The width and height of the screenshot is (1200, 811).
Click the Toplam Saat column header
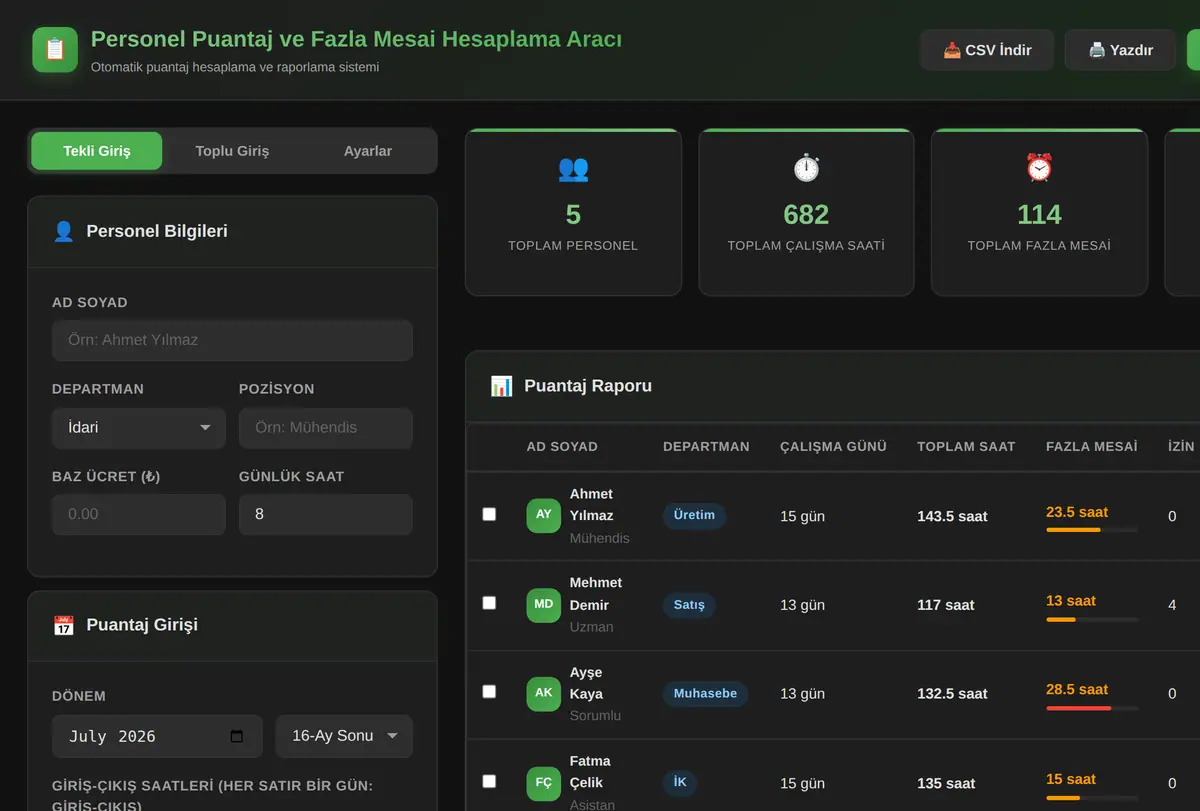click(x=966, y=447)
